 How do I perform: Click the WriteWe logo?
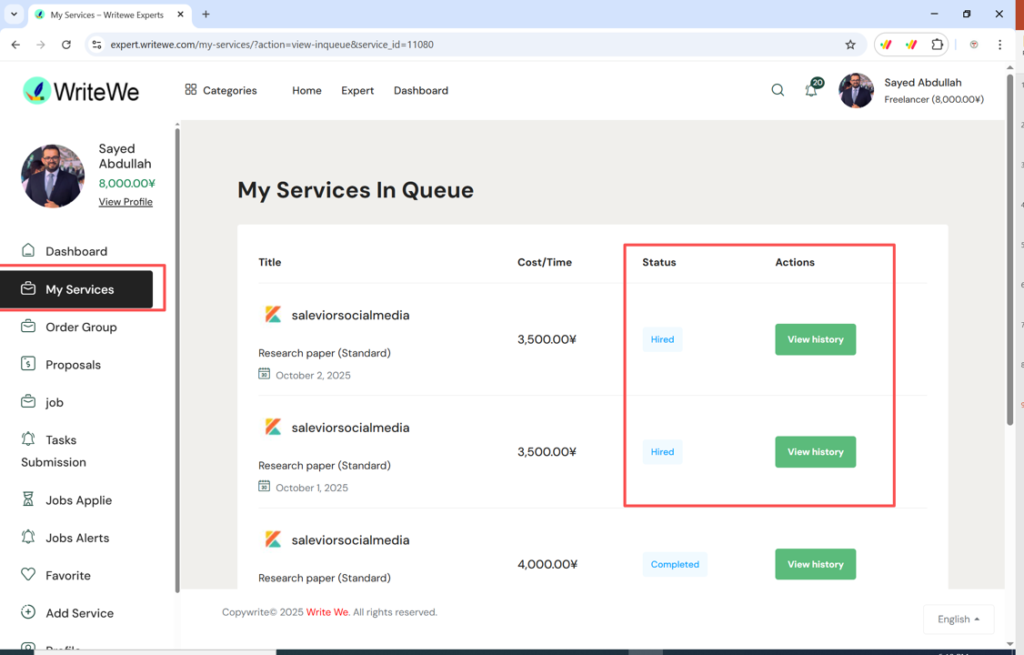coord(82,91)
